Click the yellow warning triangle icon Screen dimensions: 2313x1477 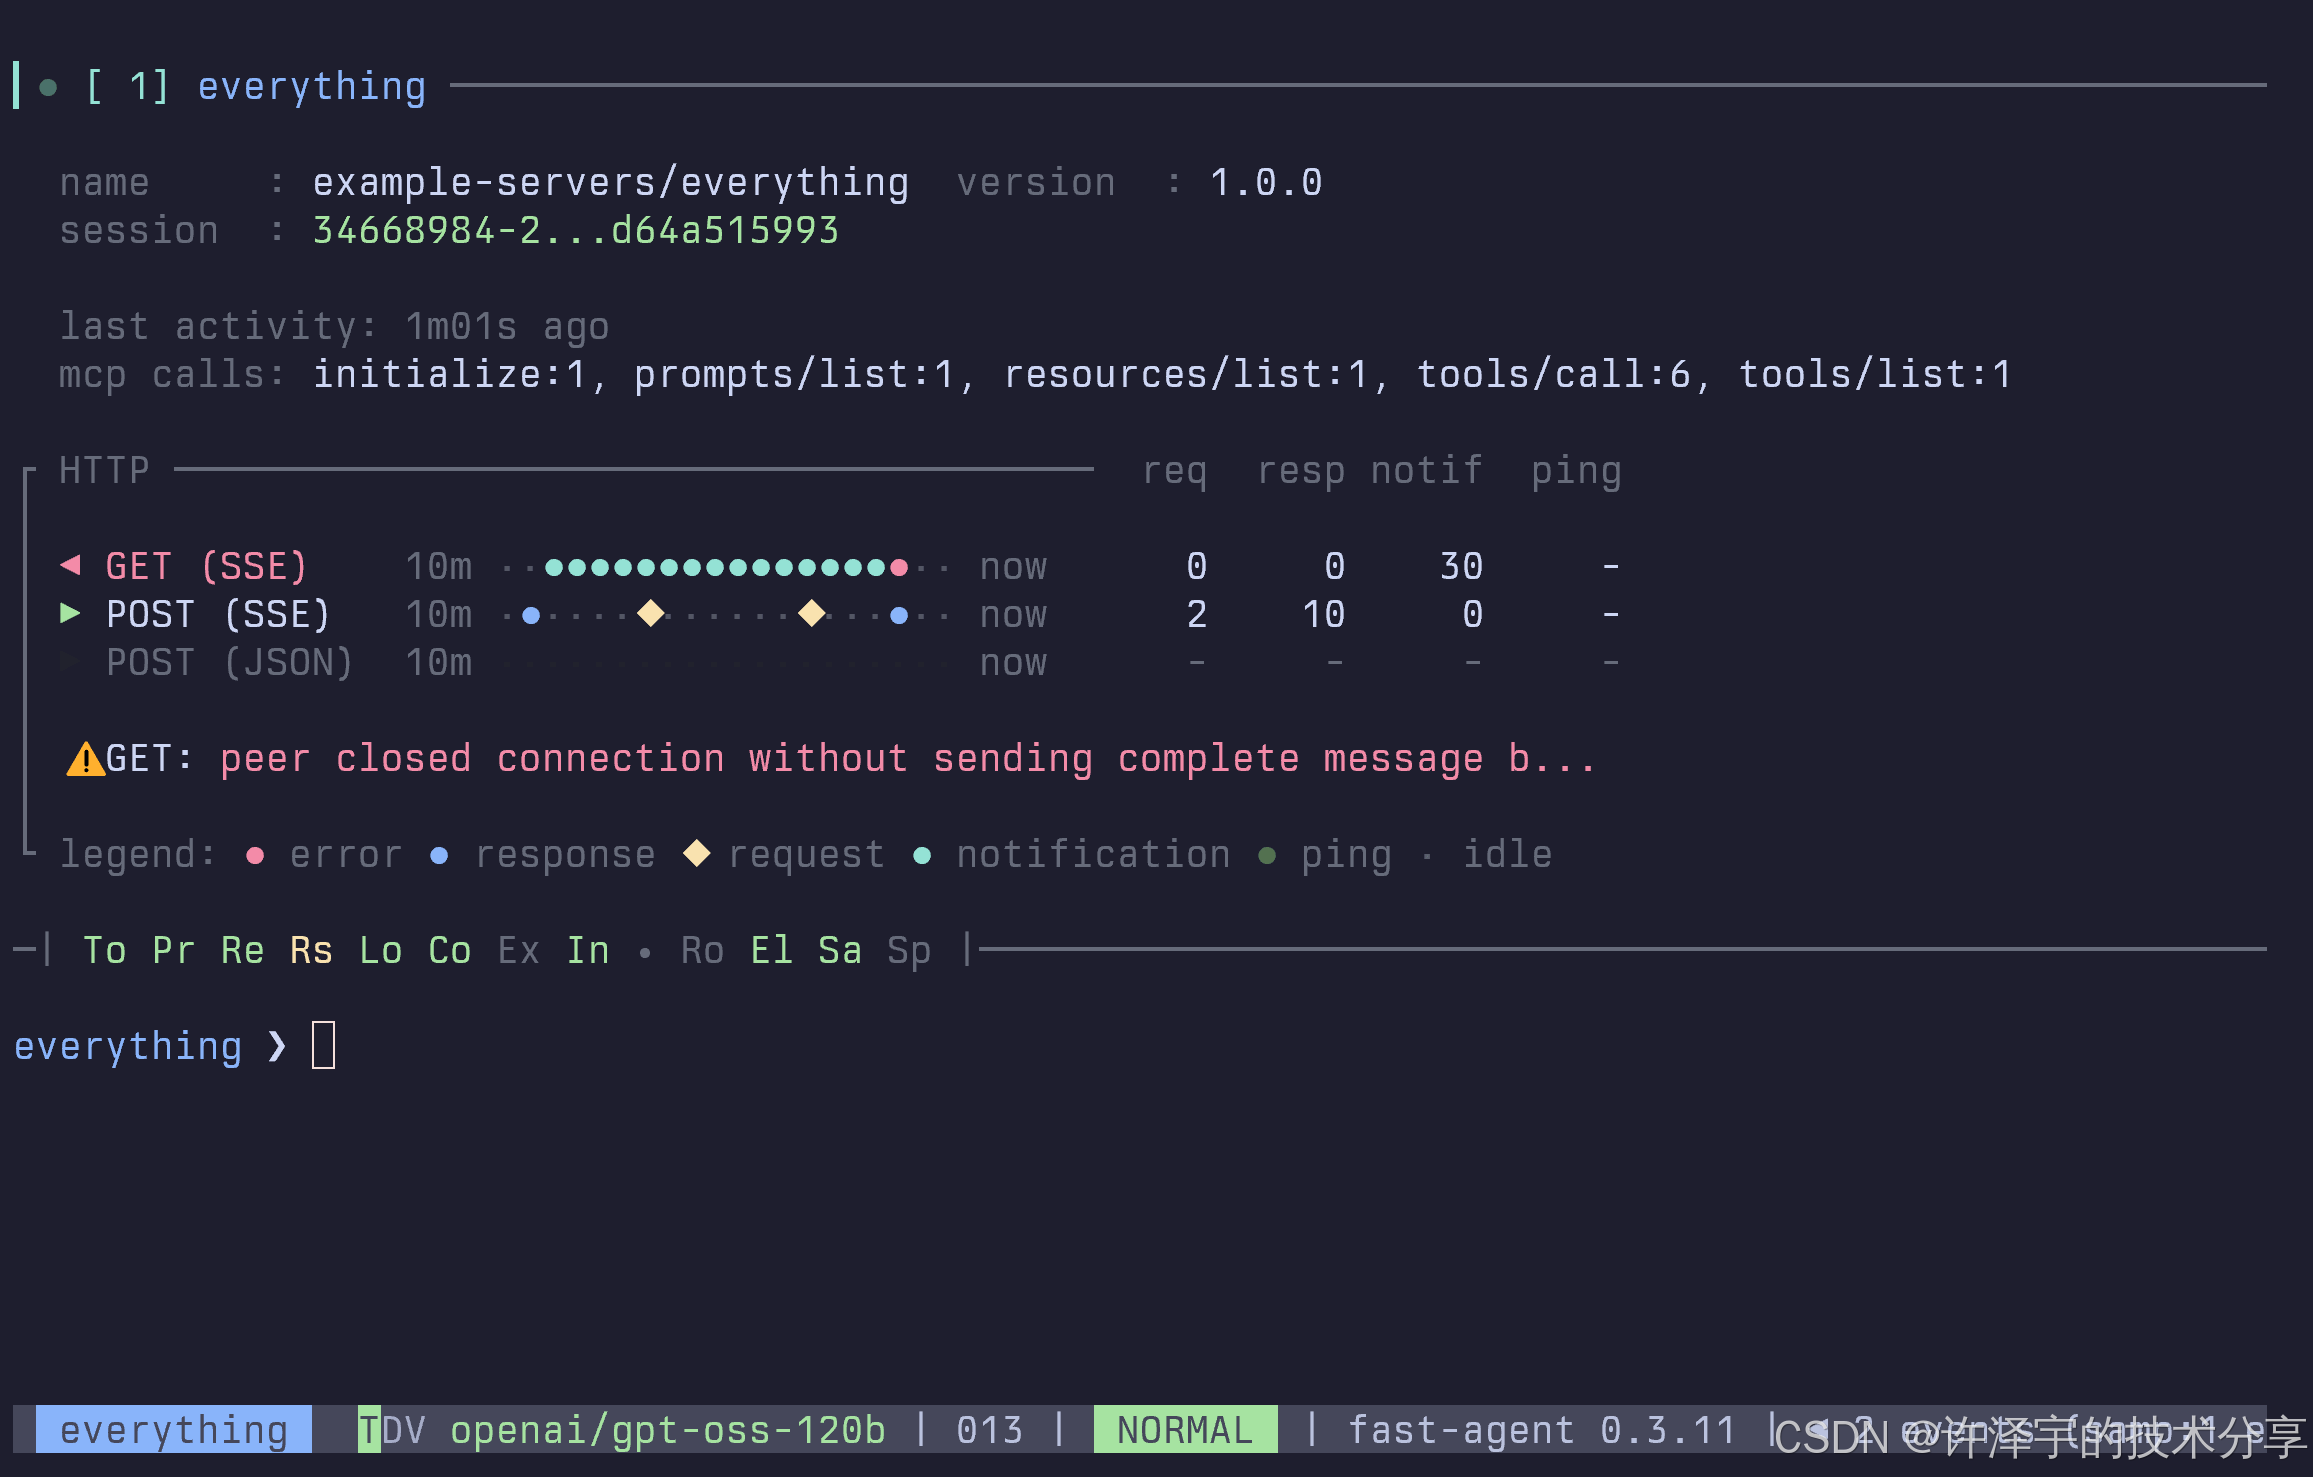(85, 760)
